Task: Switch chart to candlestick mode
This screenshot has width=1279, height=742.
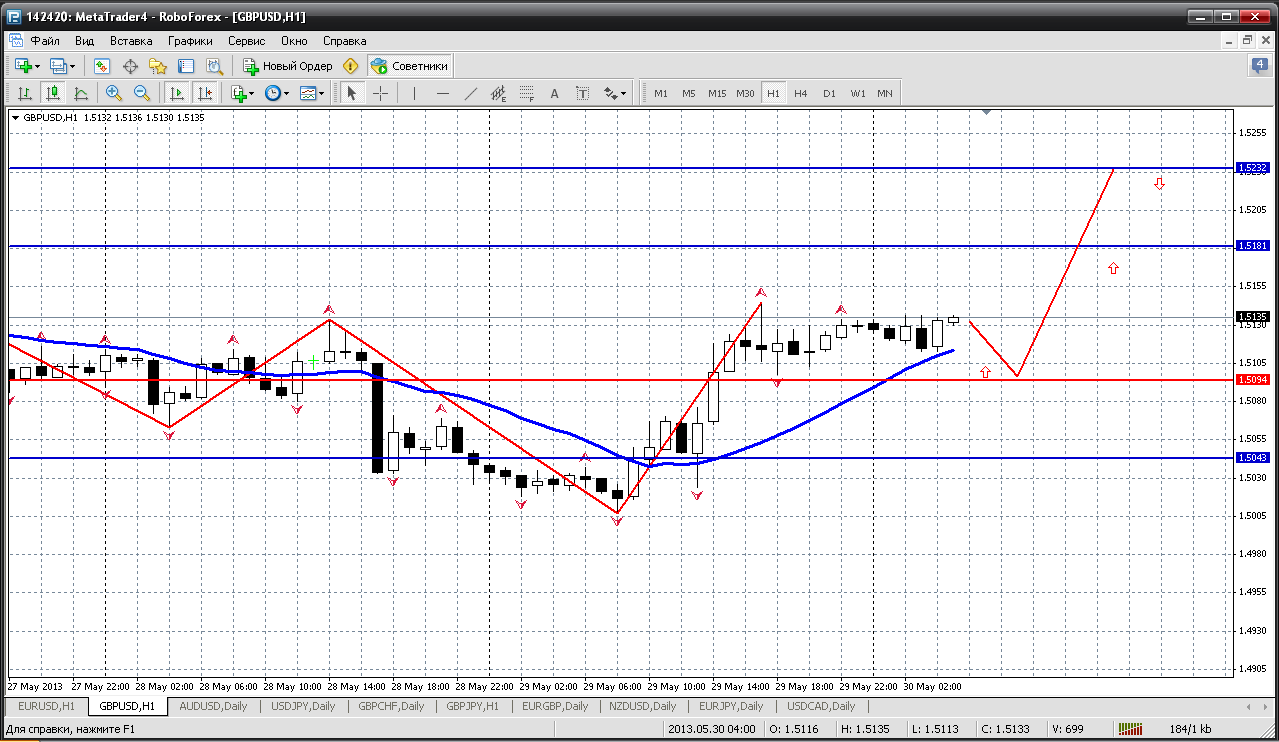Action: click(x=52, y=93)
